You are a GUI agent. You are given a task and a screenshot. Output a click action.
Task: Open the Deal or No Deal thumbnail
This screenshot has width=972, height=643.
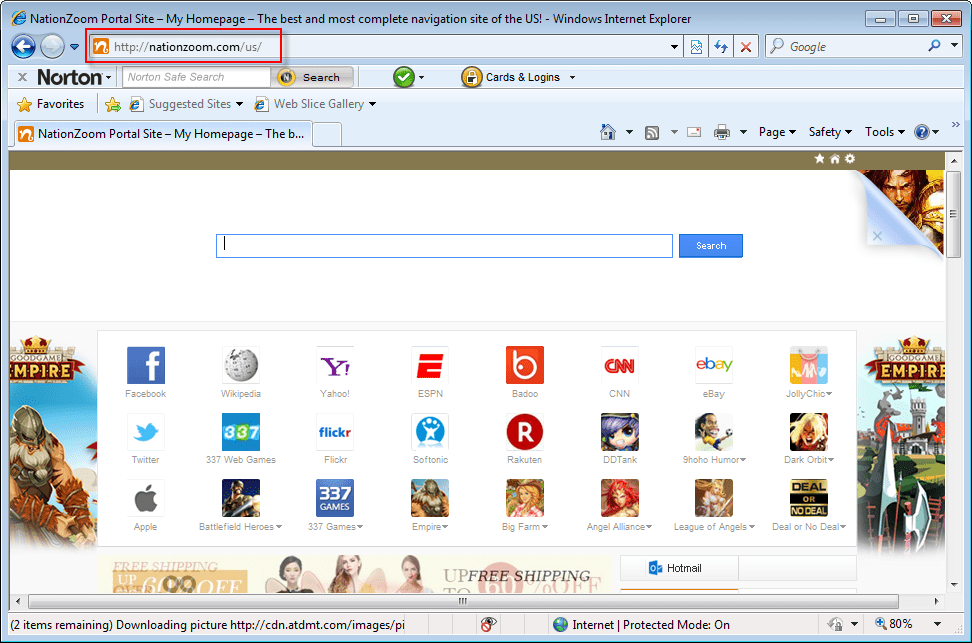point(808,498)
